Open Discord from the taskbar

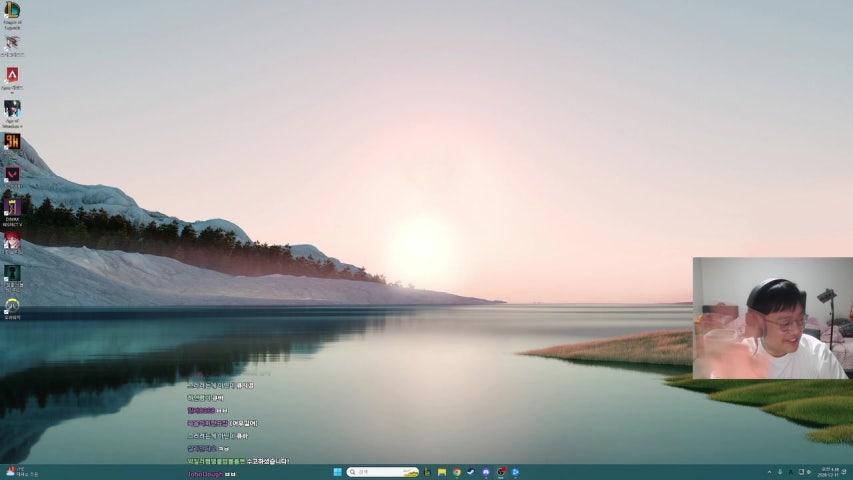(486, 472)
